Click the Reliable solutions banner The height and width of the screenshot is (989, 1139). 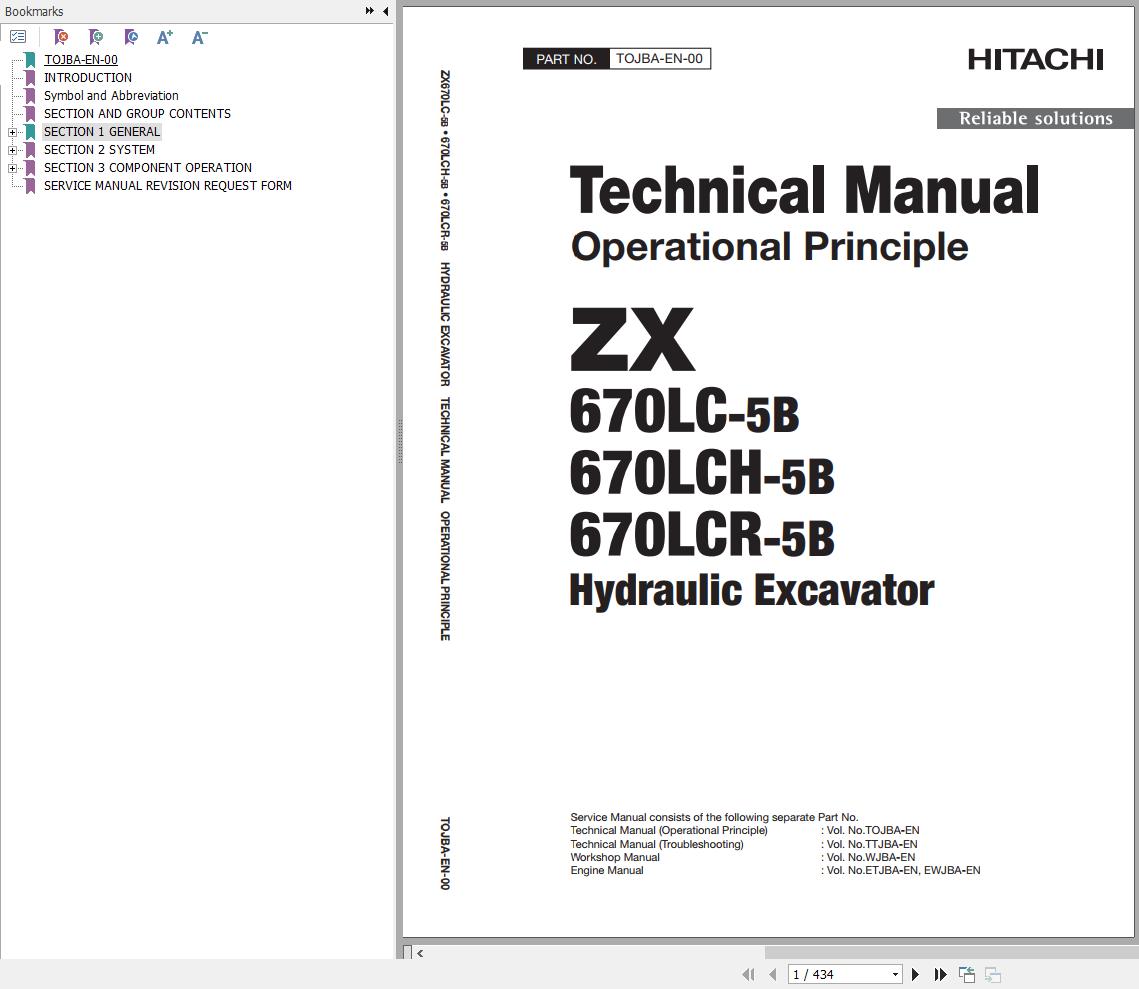(1035, 118)
